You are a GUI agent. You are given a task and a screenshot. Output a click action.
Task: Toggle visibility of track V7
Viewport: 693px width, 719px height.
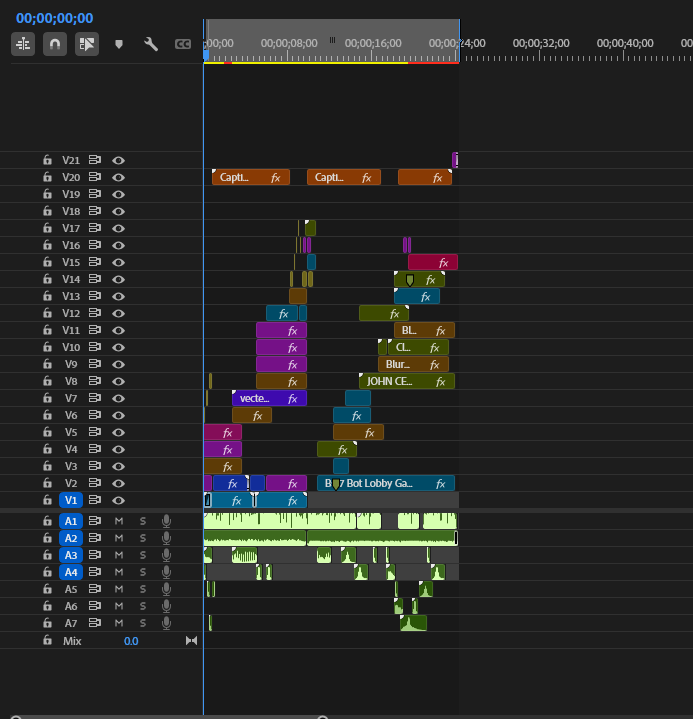(x=118, y=398)
